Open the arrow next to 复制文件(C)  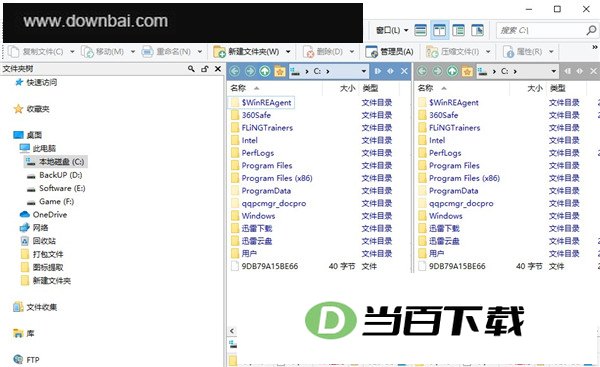72,51
